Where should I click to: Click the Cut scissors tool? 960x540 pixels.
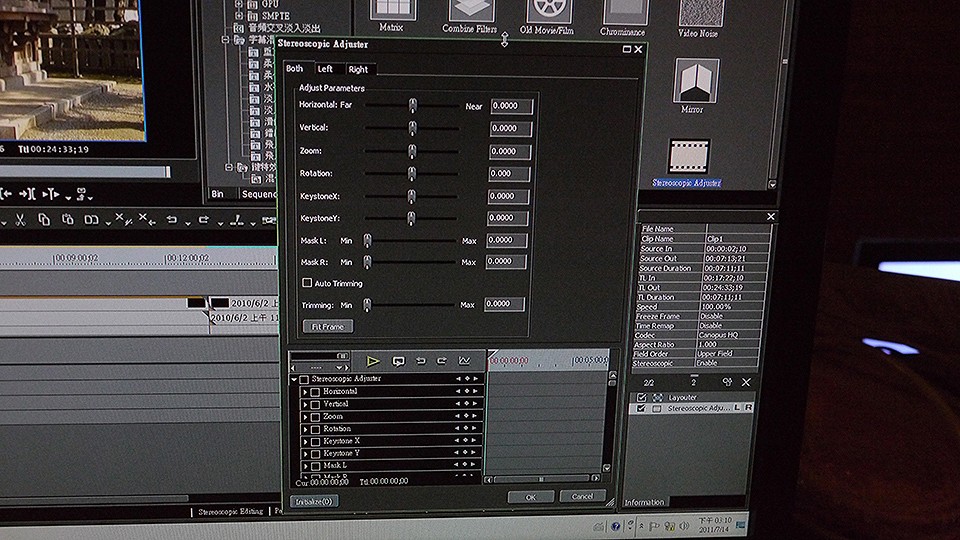tap(20, 219)
